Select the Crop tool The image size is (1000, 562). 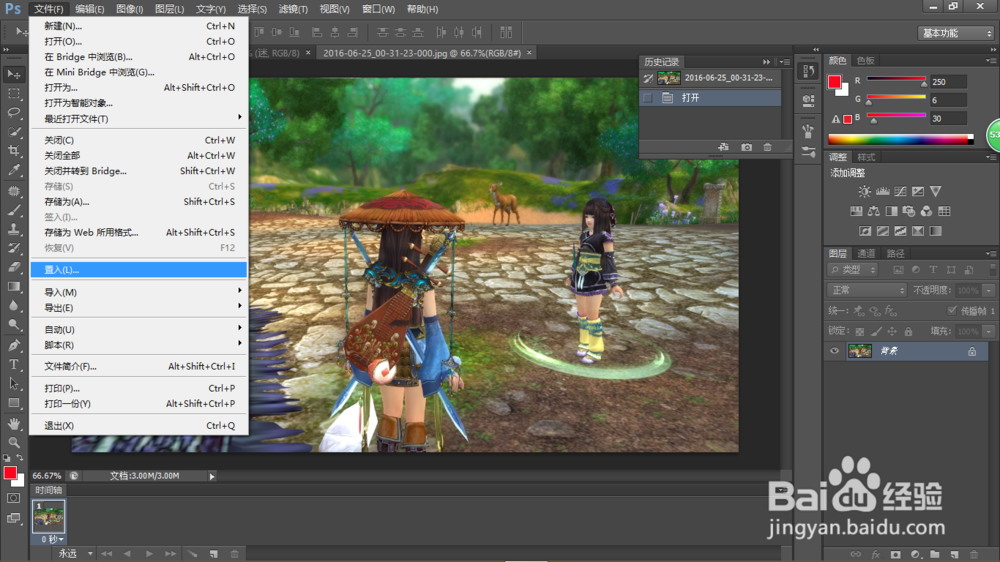pyautogui.click(x=13, y=151)
